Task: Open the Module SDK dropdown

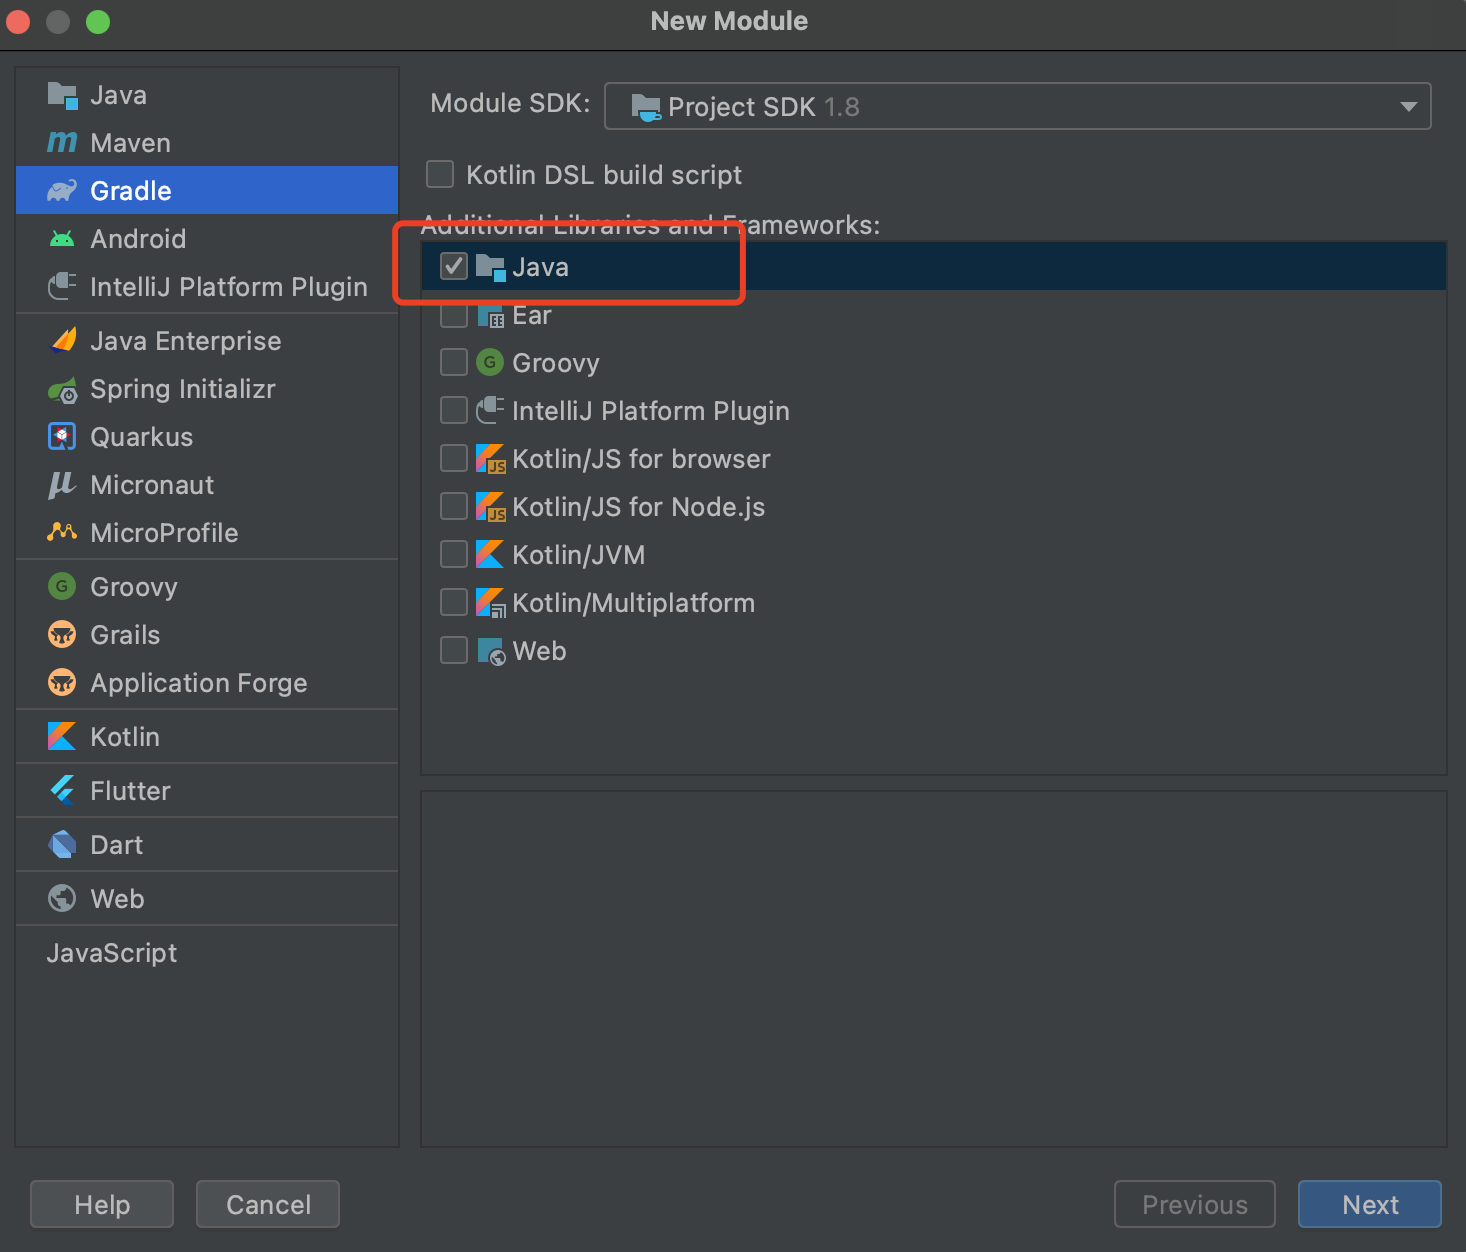Action: [x=1018, y=106]
